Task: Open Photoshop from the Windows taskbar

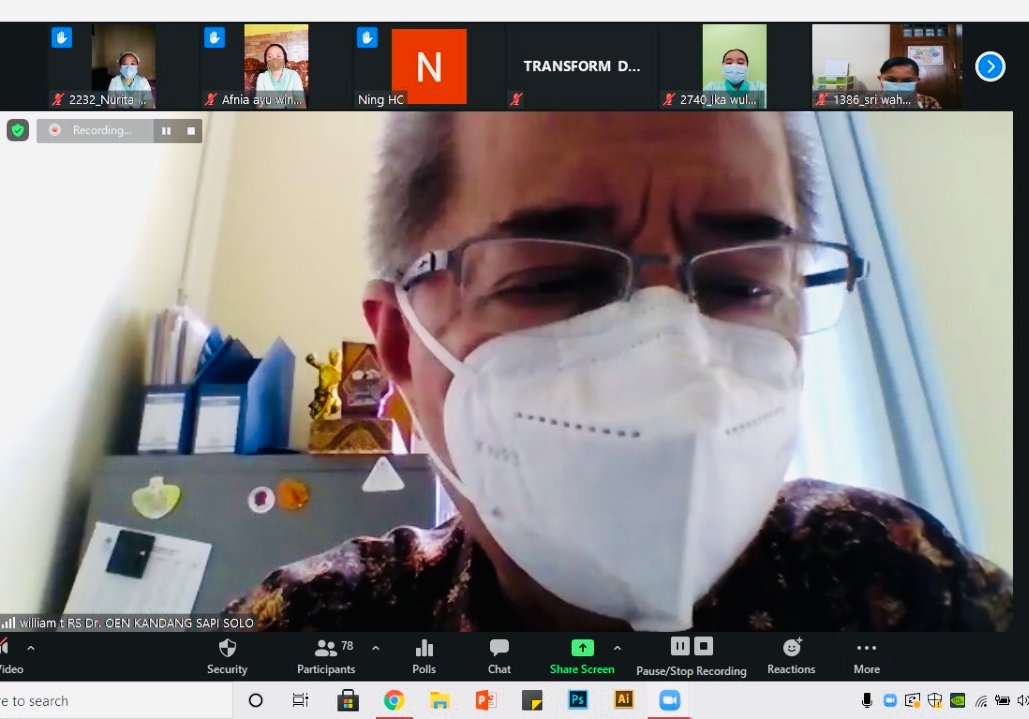Action: pos(578,700)
